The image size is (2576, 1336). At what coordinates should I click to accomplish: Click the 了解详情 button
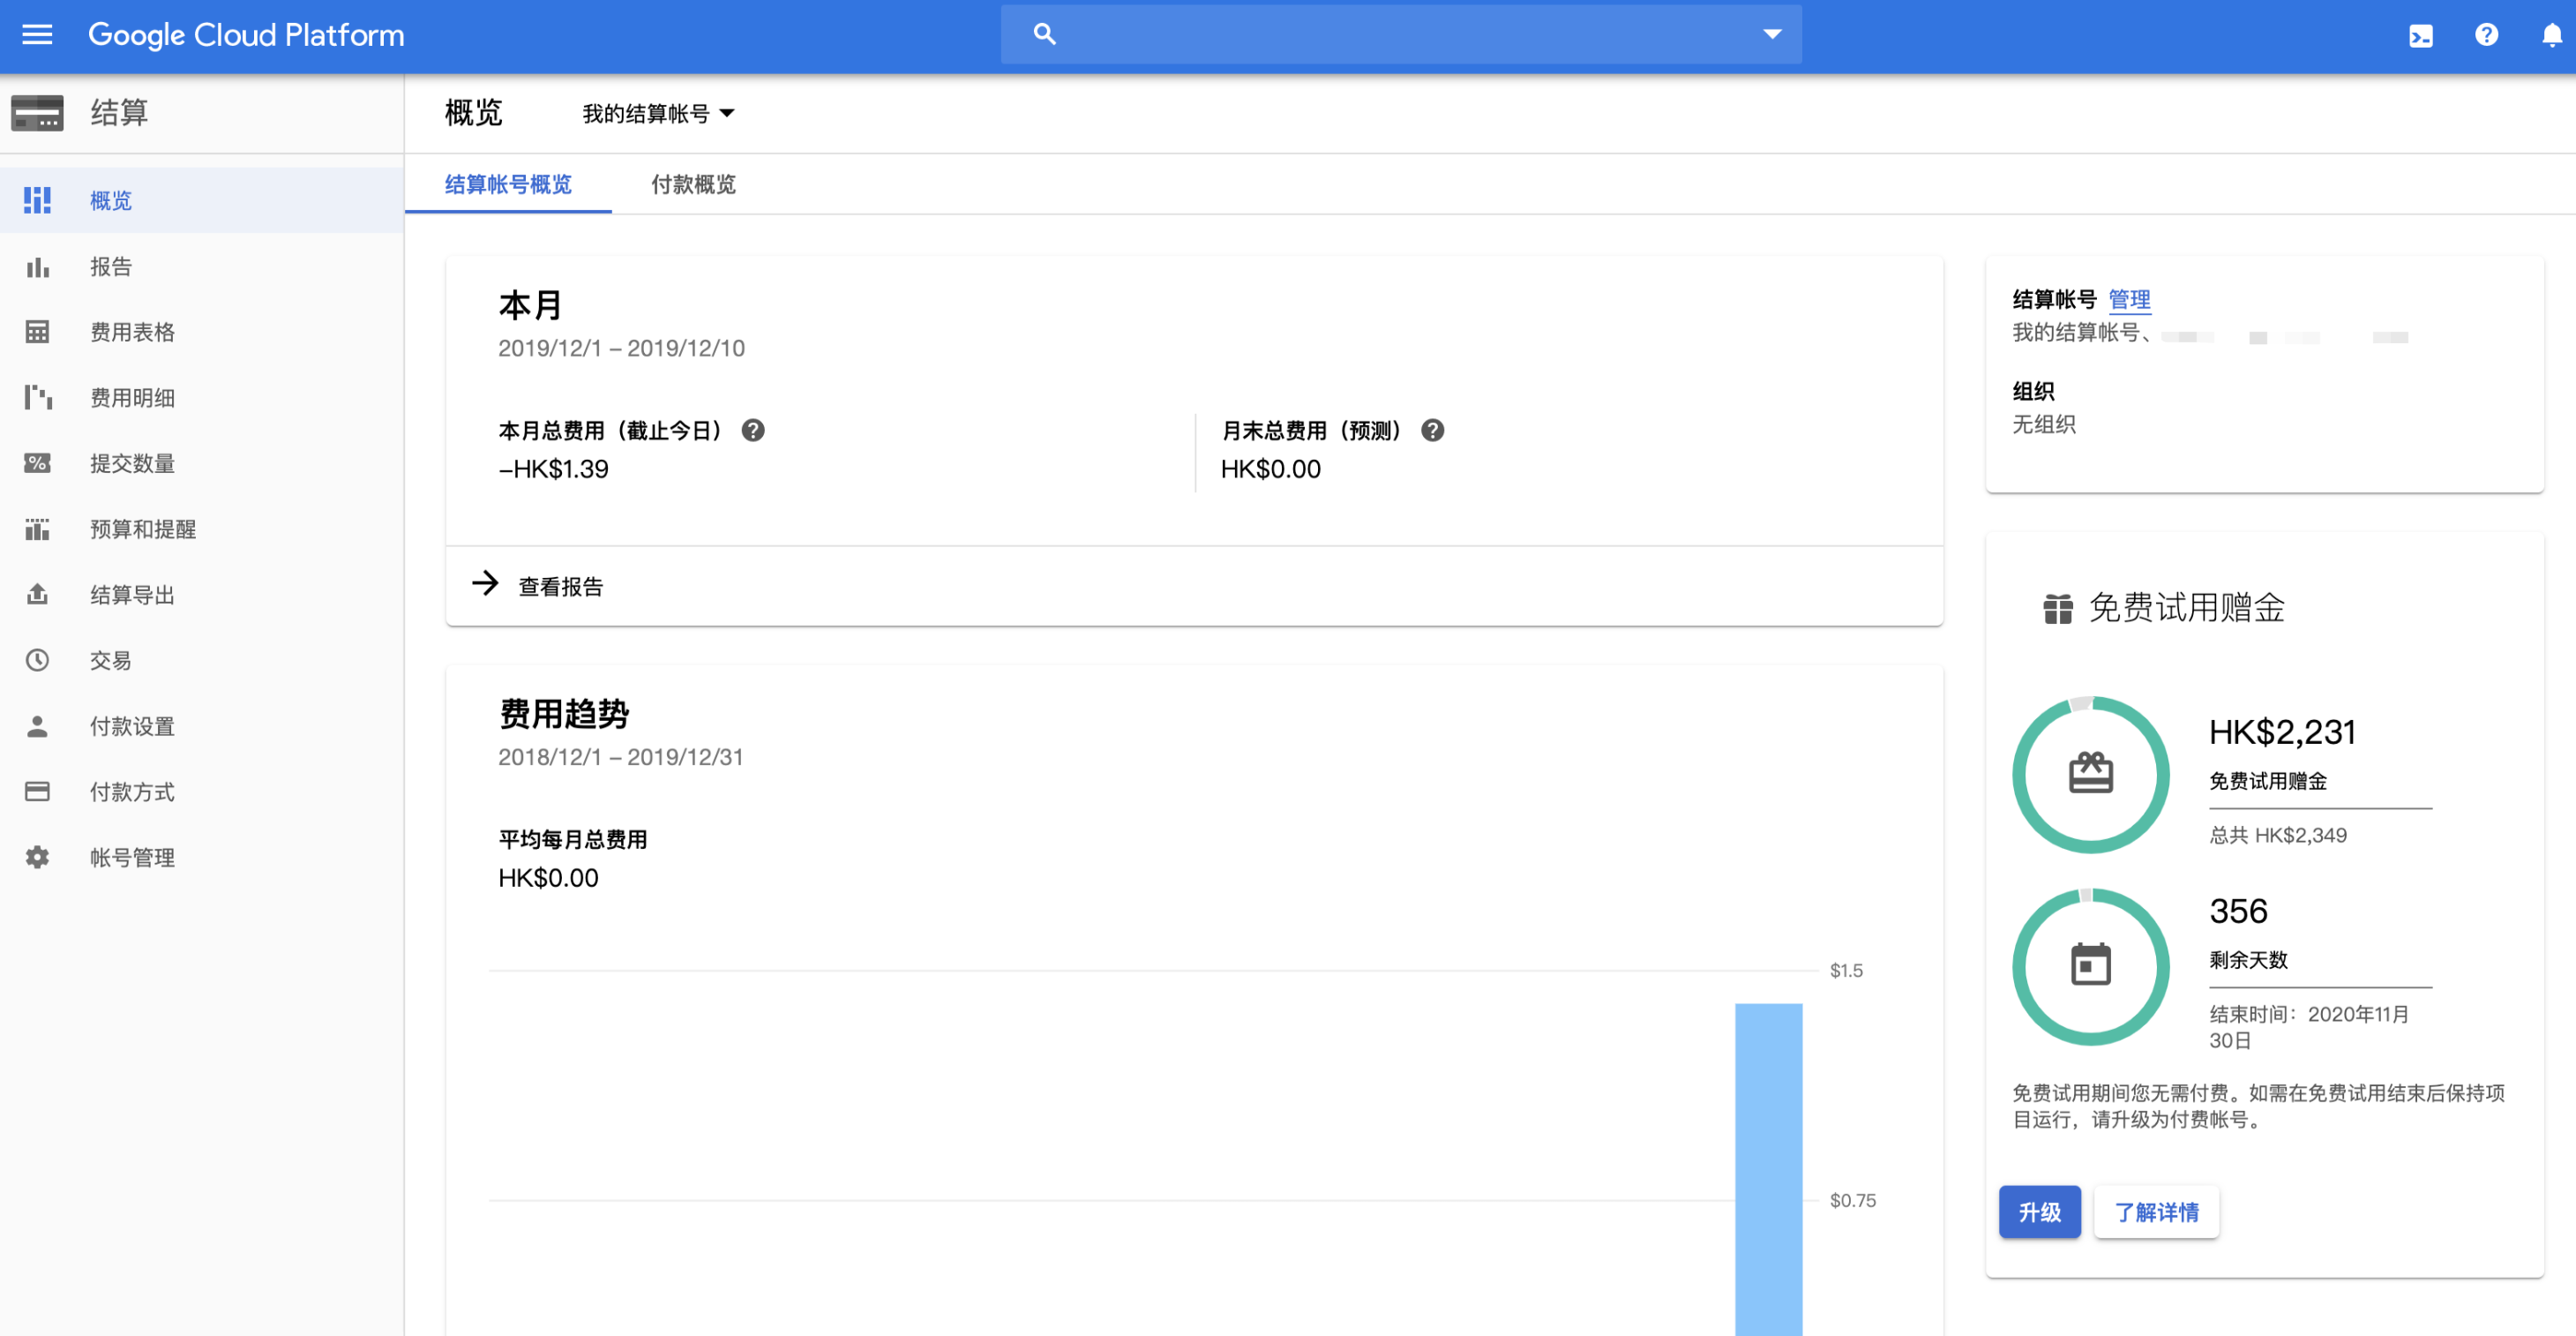[x=2156, y=1212]
